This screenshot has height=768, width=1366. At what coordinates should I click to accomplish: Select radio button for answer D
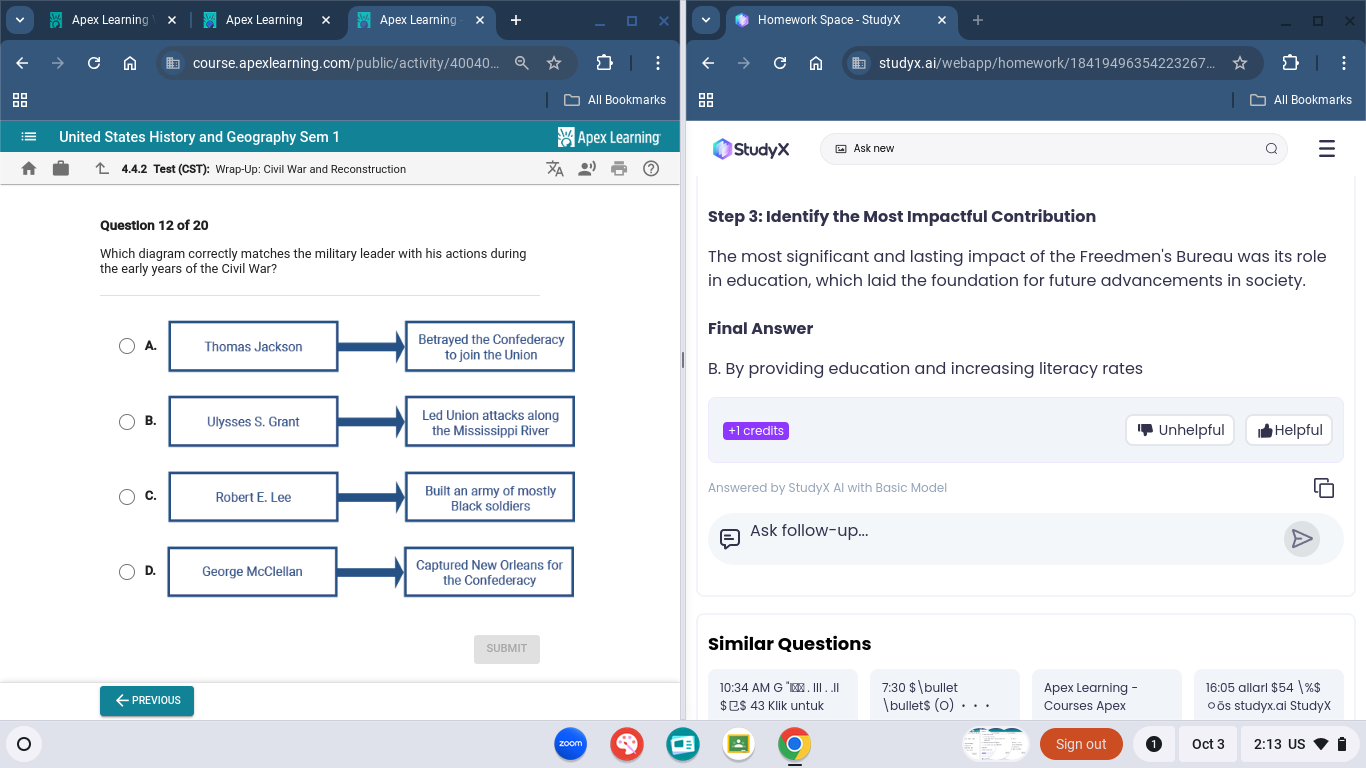127,572
